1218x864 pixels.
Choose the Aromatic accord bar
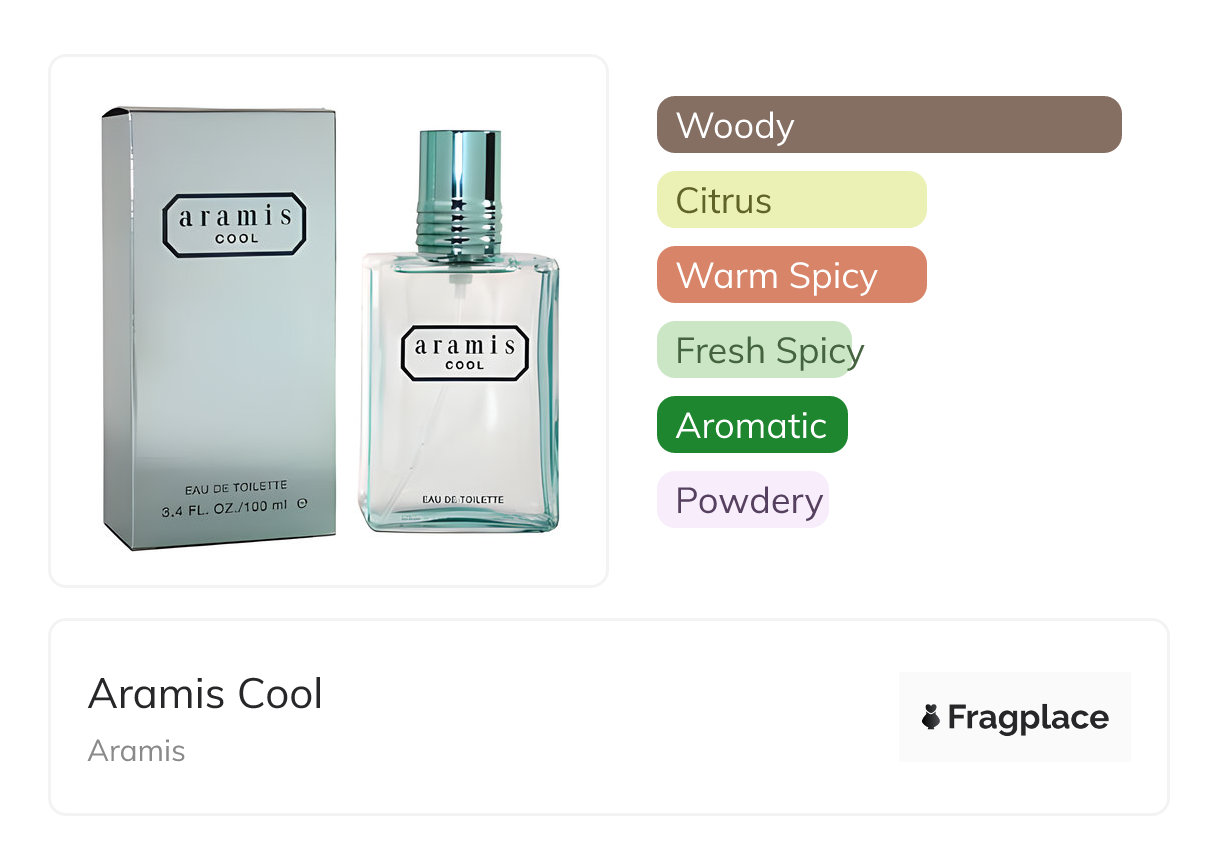click(752, 425)
